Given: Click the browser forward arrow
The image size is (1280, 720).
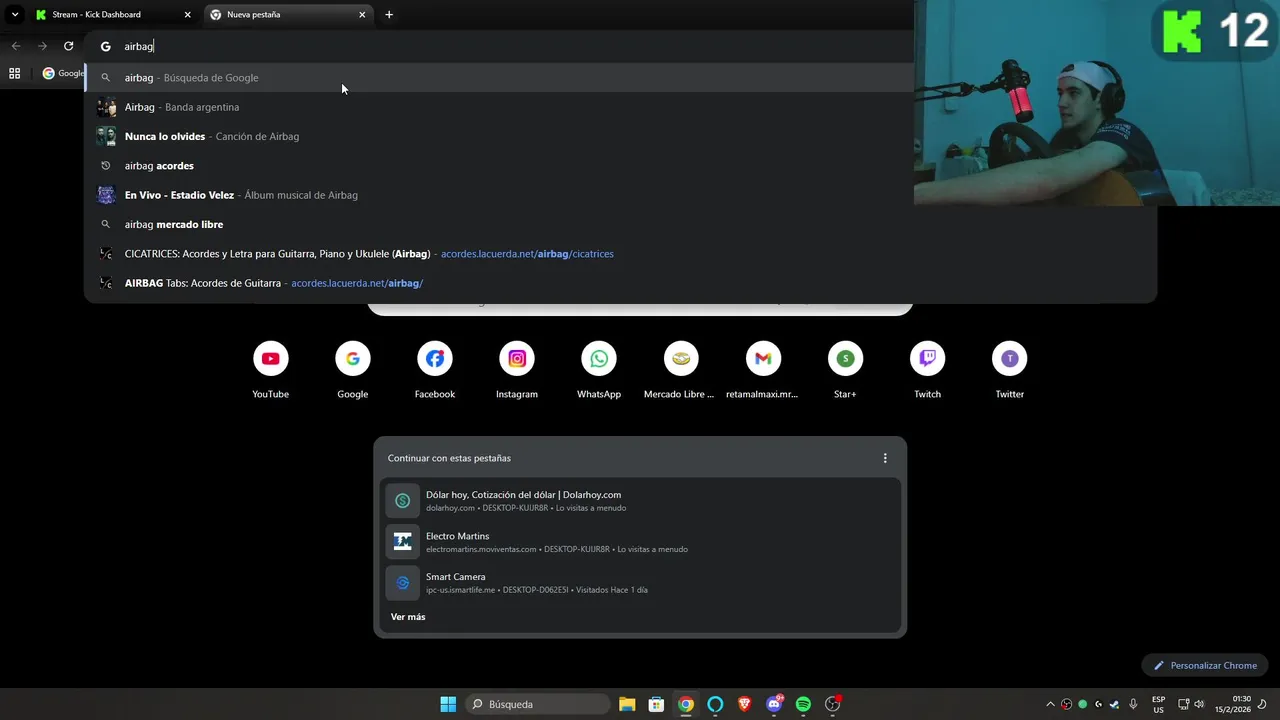Looking at the screenshot, I should click(42, 46).
